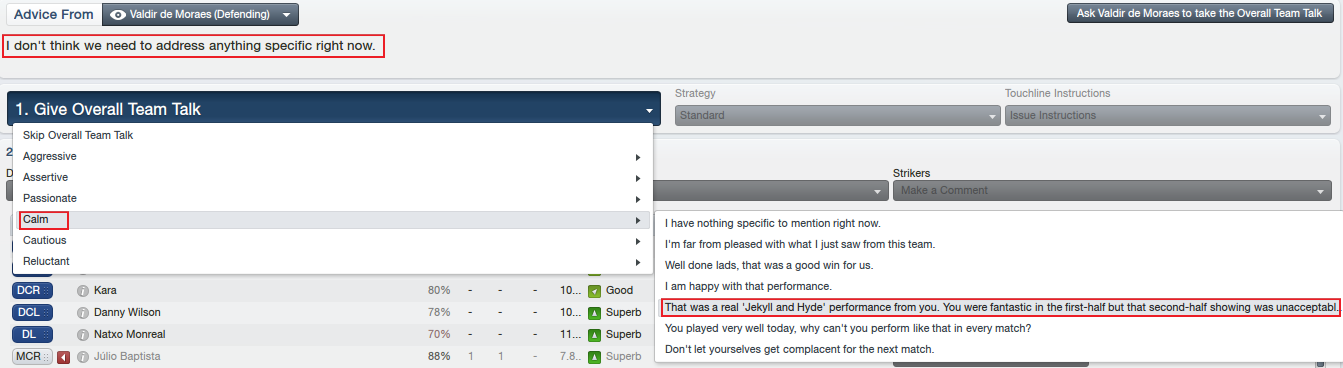Ask Valdir de Moraes to take the team talk
The width and height of the screenshot is (1343, 368).
pos(1199,14)
